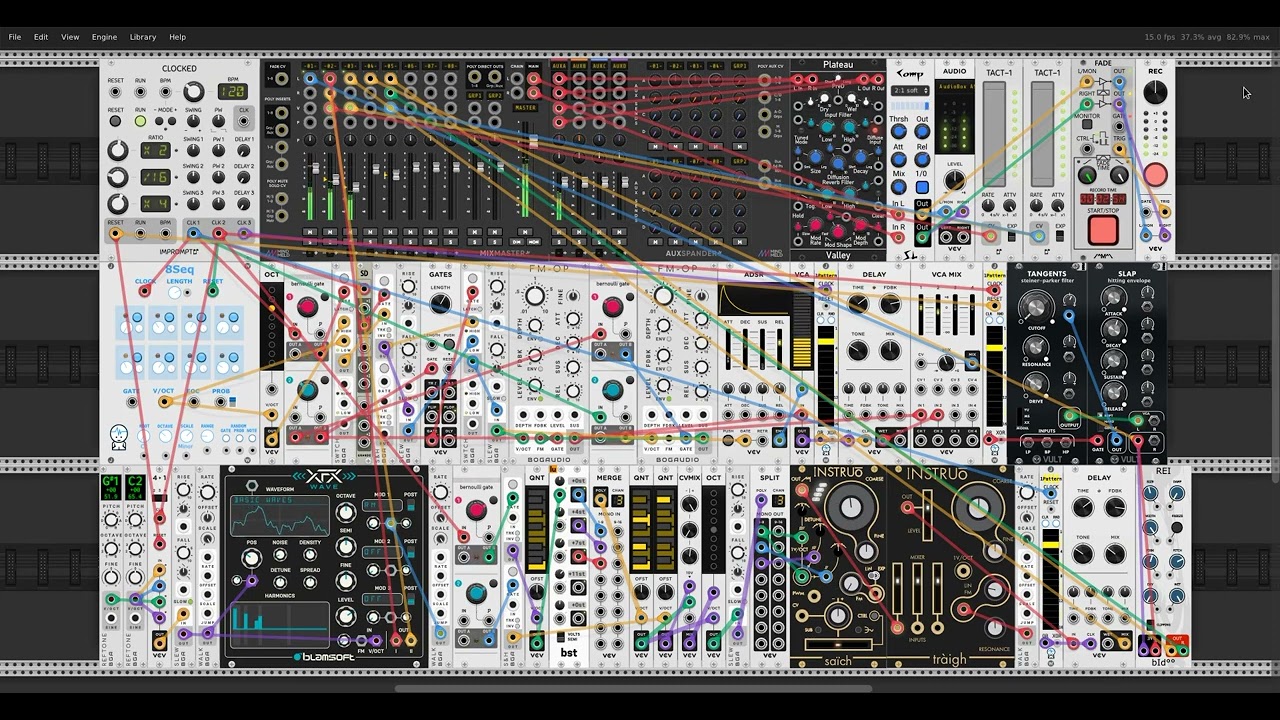Viewport: 1280px width, 720px height.
Task: Click the XFX Wave POS knob
Action: coord(251,558)
